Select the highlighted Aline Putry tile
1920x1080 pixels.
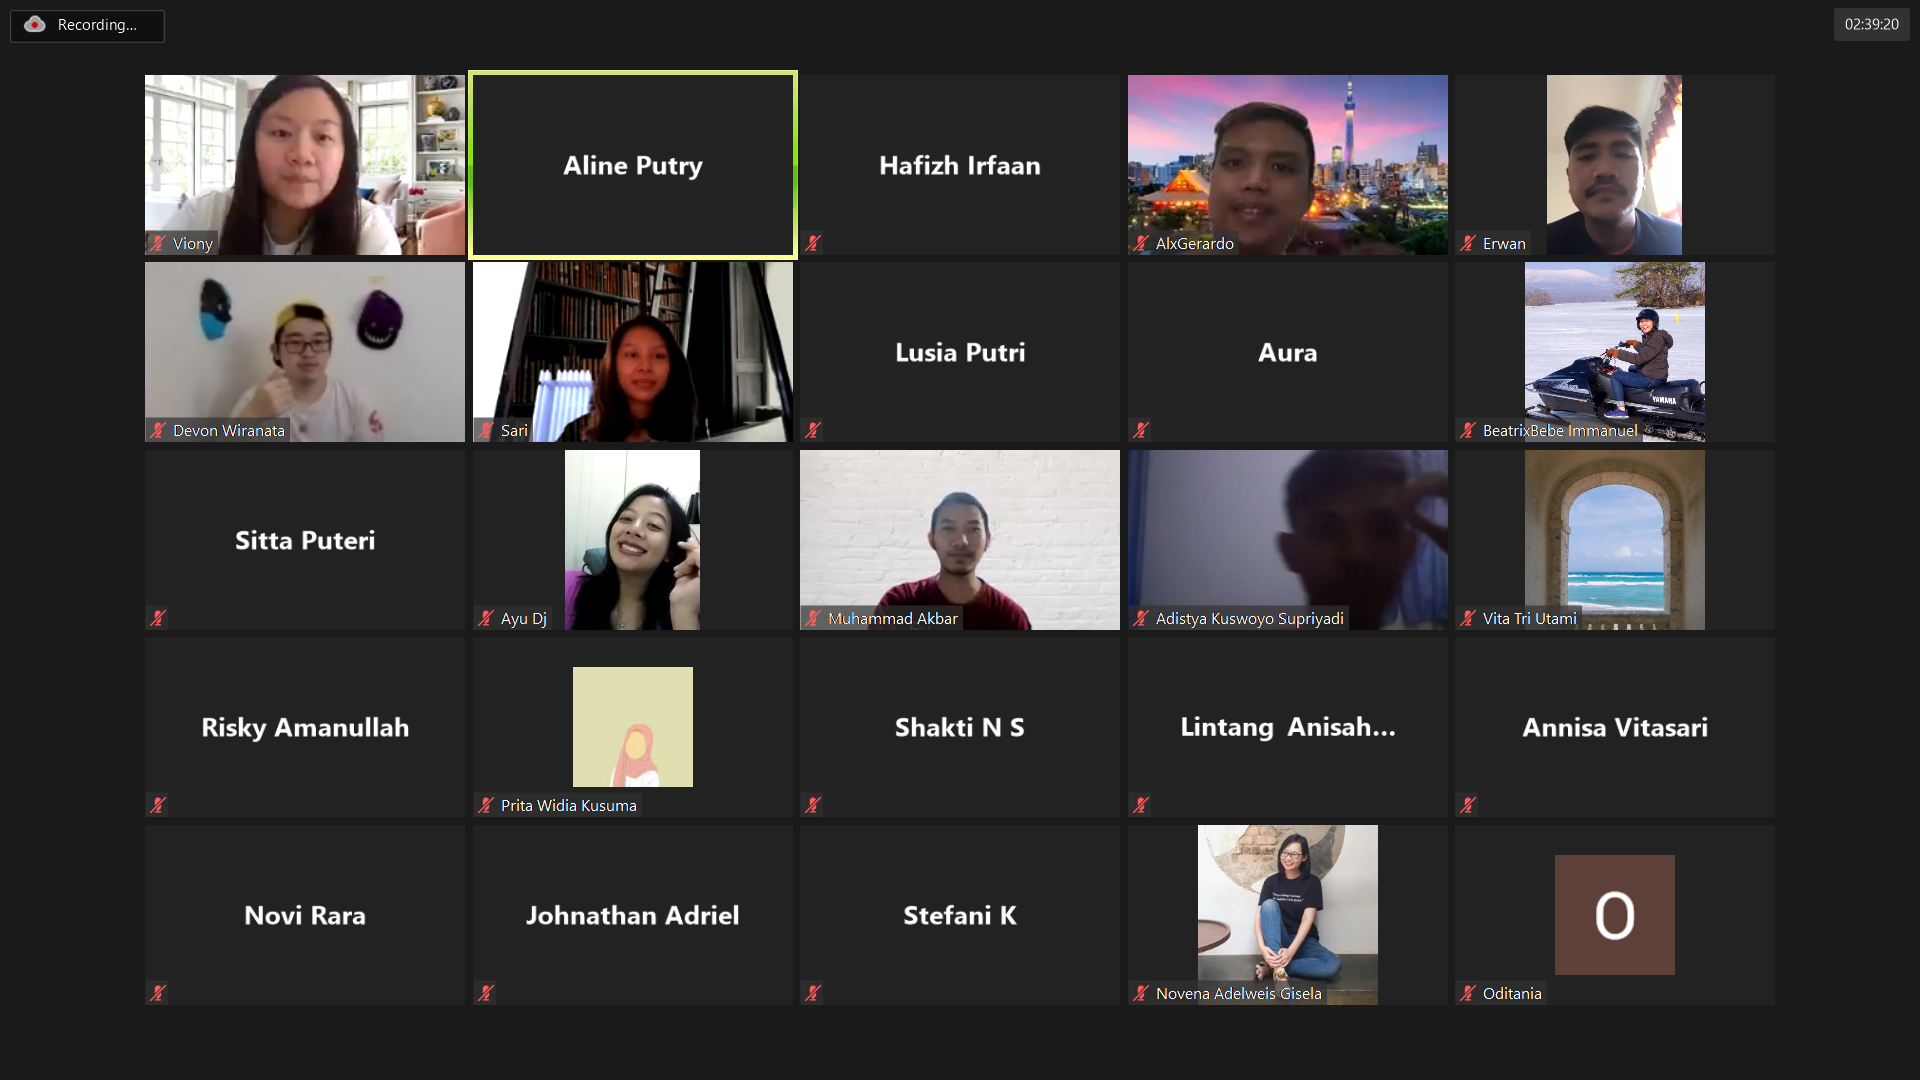633,165
